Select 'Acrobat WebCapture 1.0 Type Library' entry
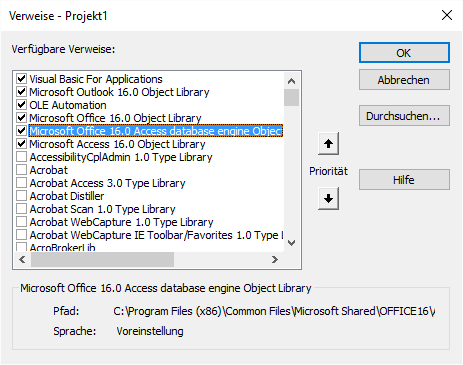The width and height of the screenshot is (463, 365). 121,222
